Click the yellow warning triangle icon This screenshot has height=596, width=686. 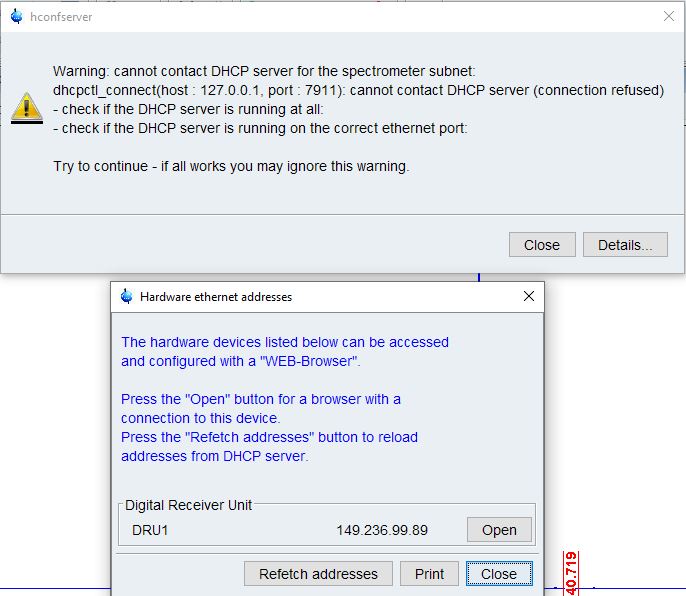(x=26, y=108)
